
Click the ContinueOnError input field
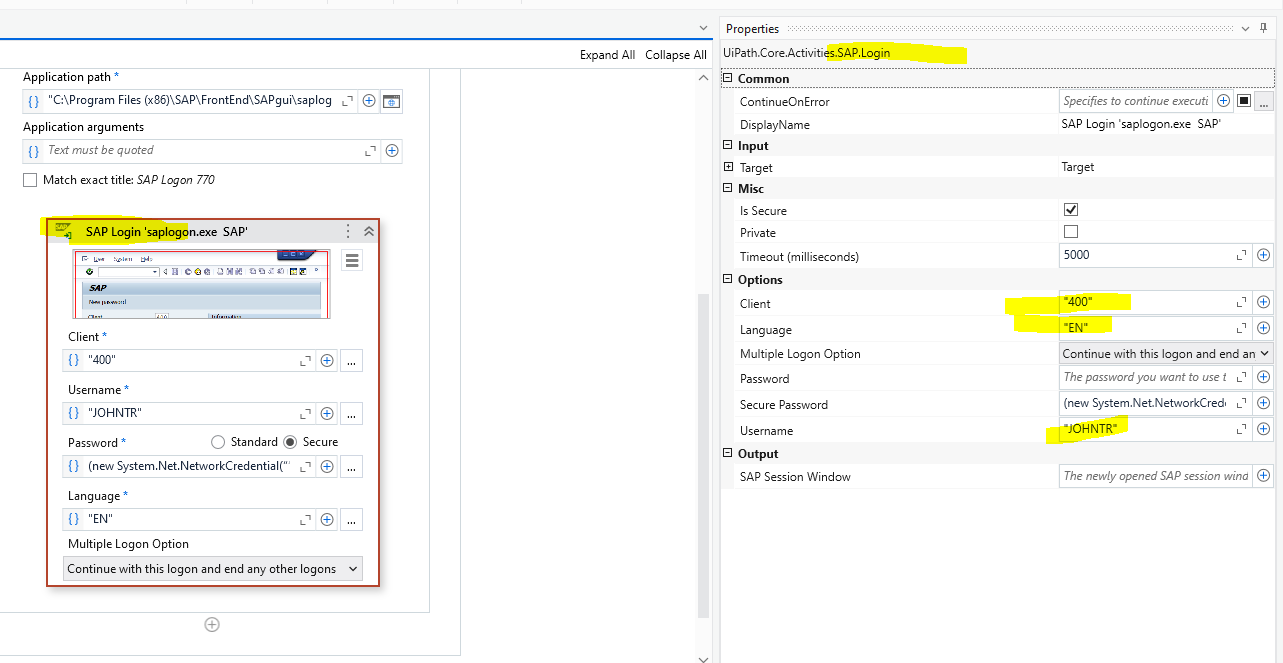(1136, 101)
